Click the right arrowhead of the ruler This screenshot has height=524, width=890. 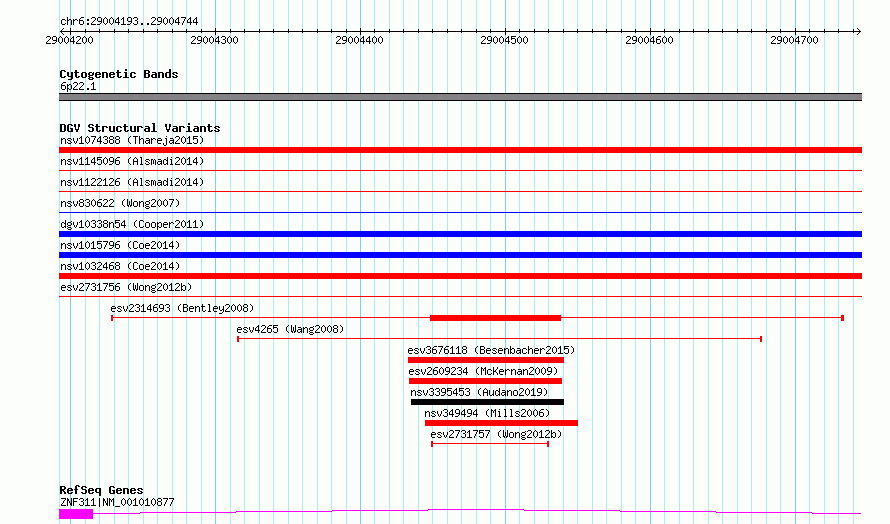pos(858,31)
